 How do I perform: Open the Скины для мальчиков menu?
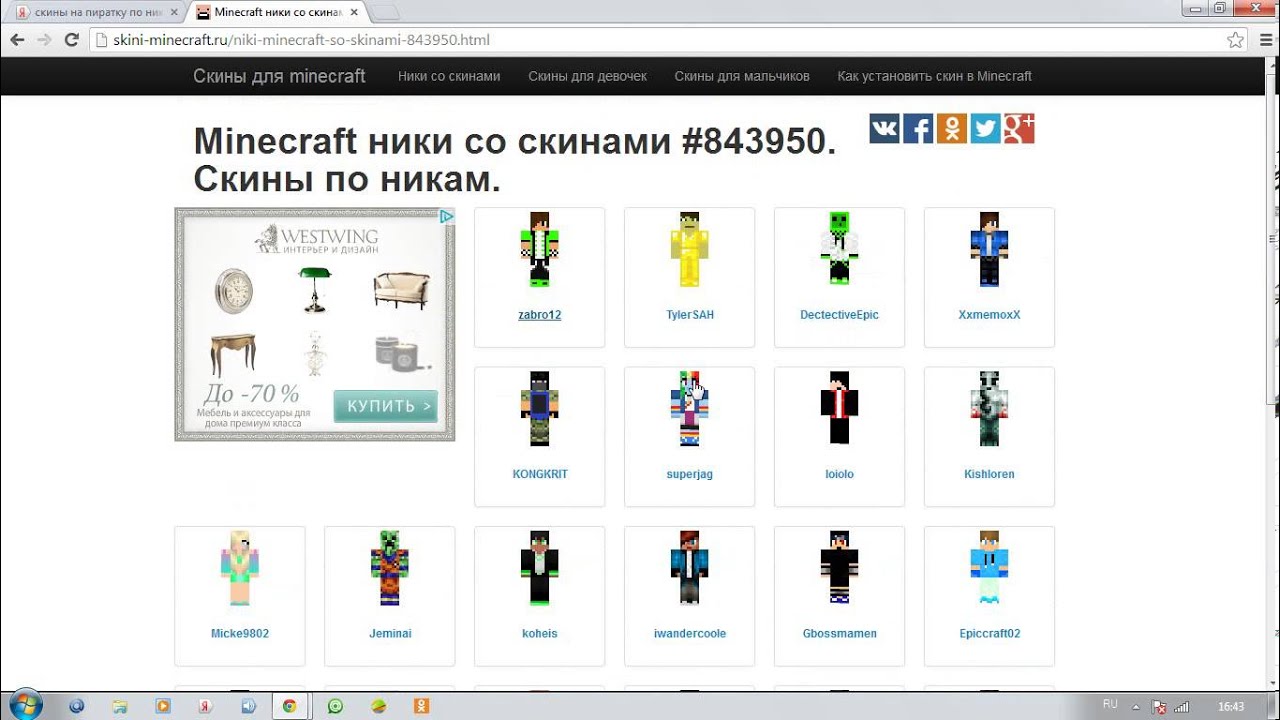(742, 76)
